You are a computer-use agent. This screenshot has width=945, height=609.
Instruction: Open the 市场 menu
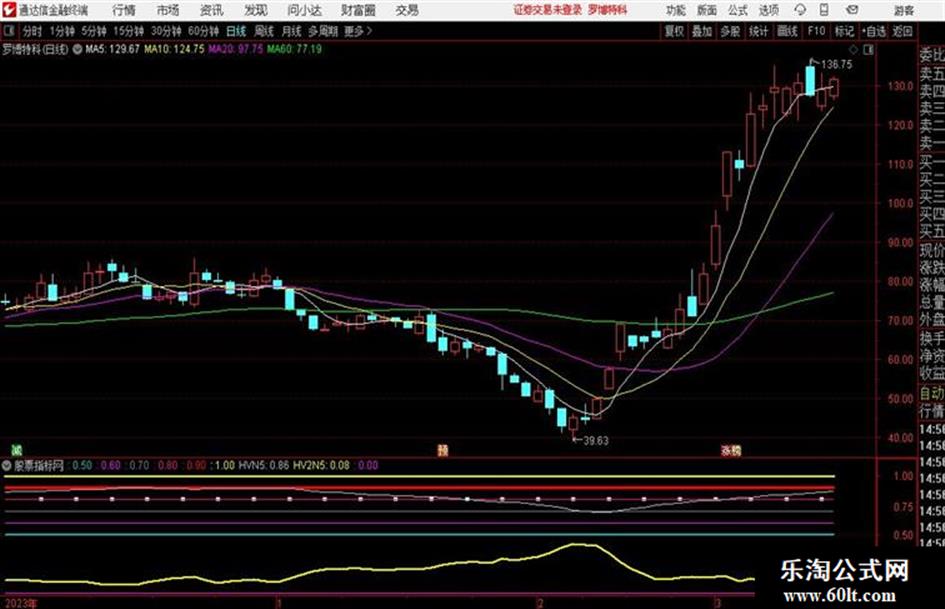coord(168,10)
